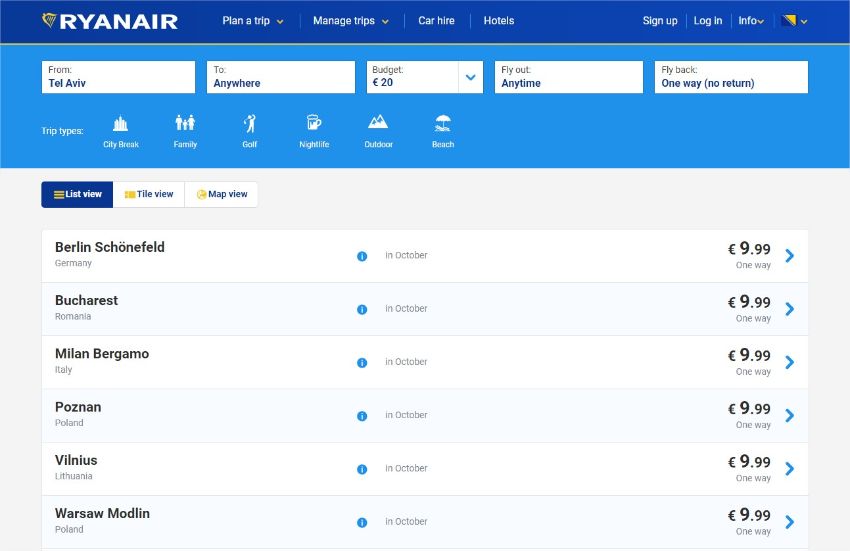Click the info icon for Warsaw Modlin

click(362, 522)
